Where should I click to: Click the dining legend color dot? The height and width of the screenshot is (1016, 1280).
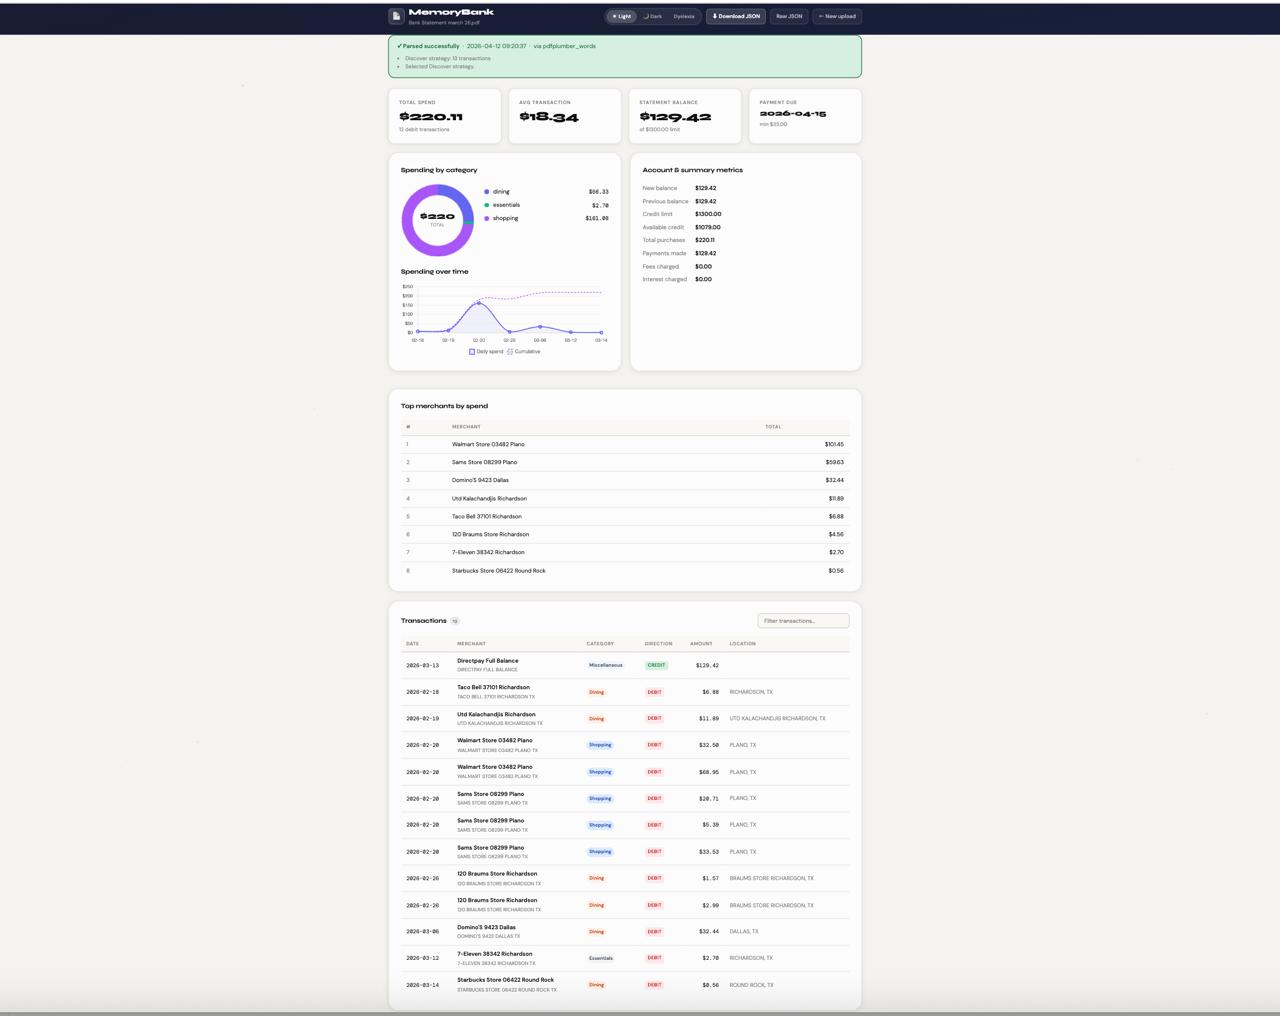click(x=487, y=192)
